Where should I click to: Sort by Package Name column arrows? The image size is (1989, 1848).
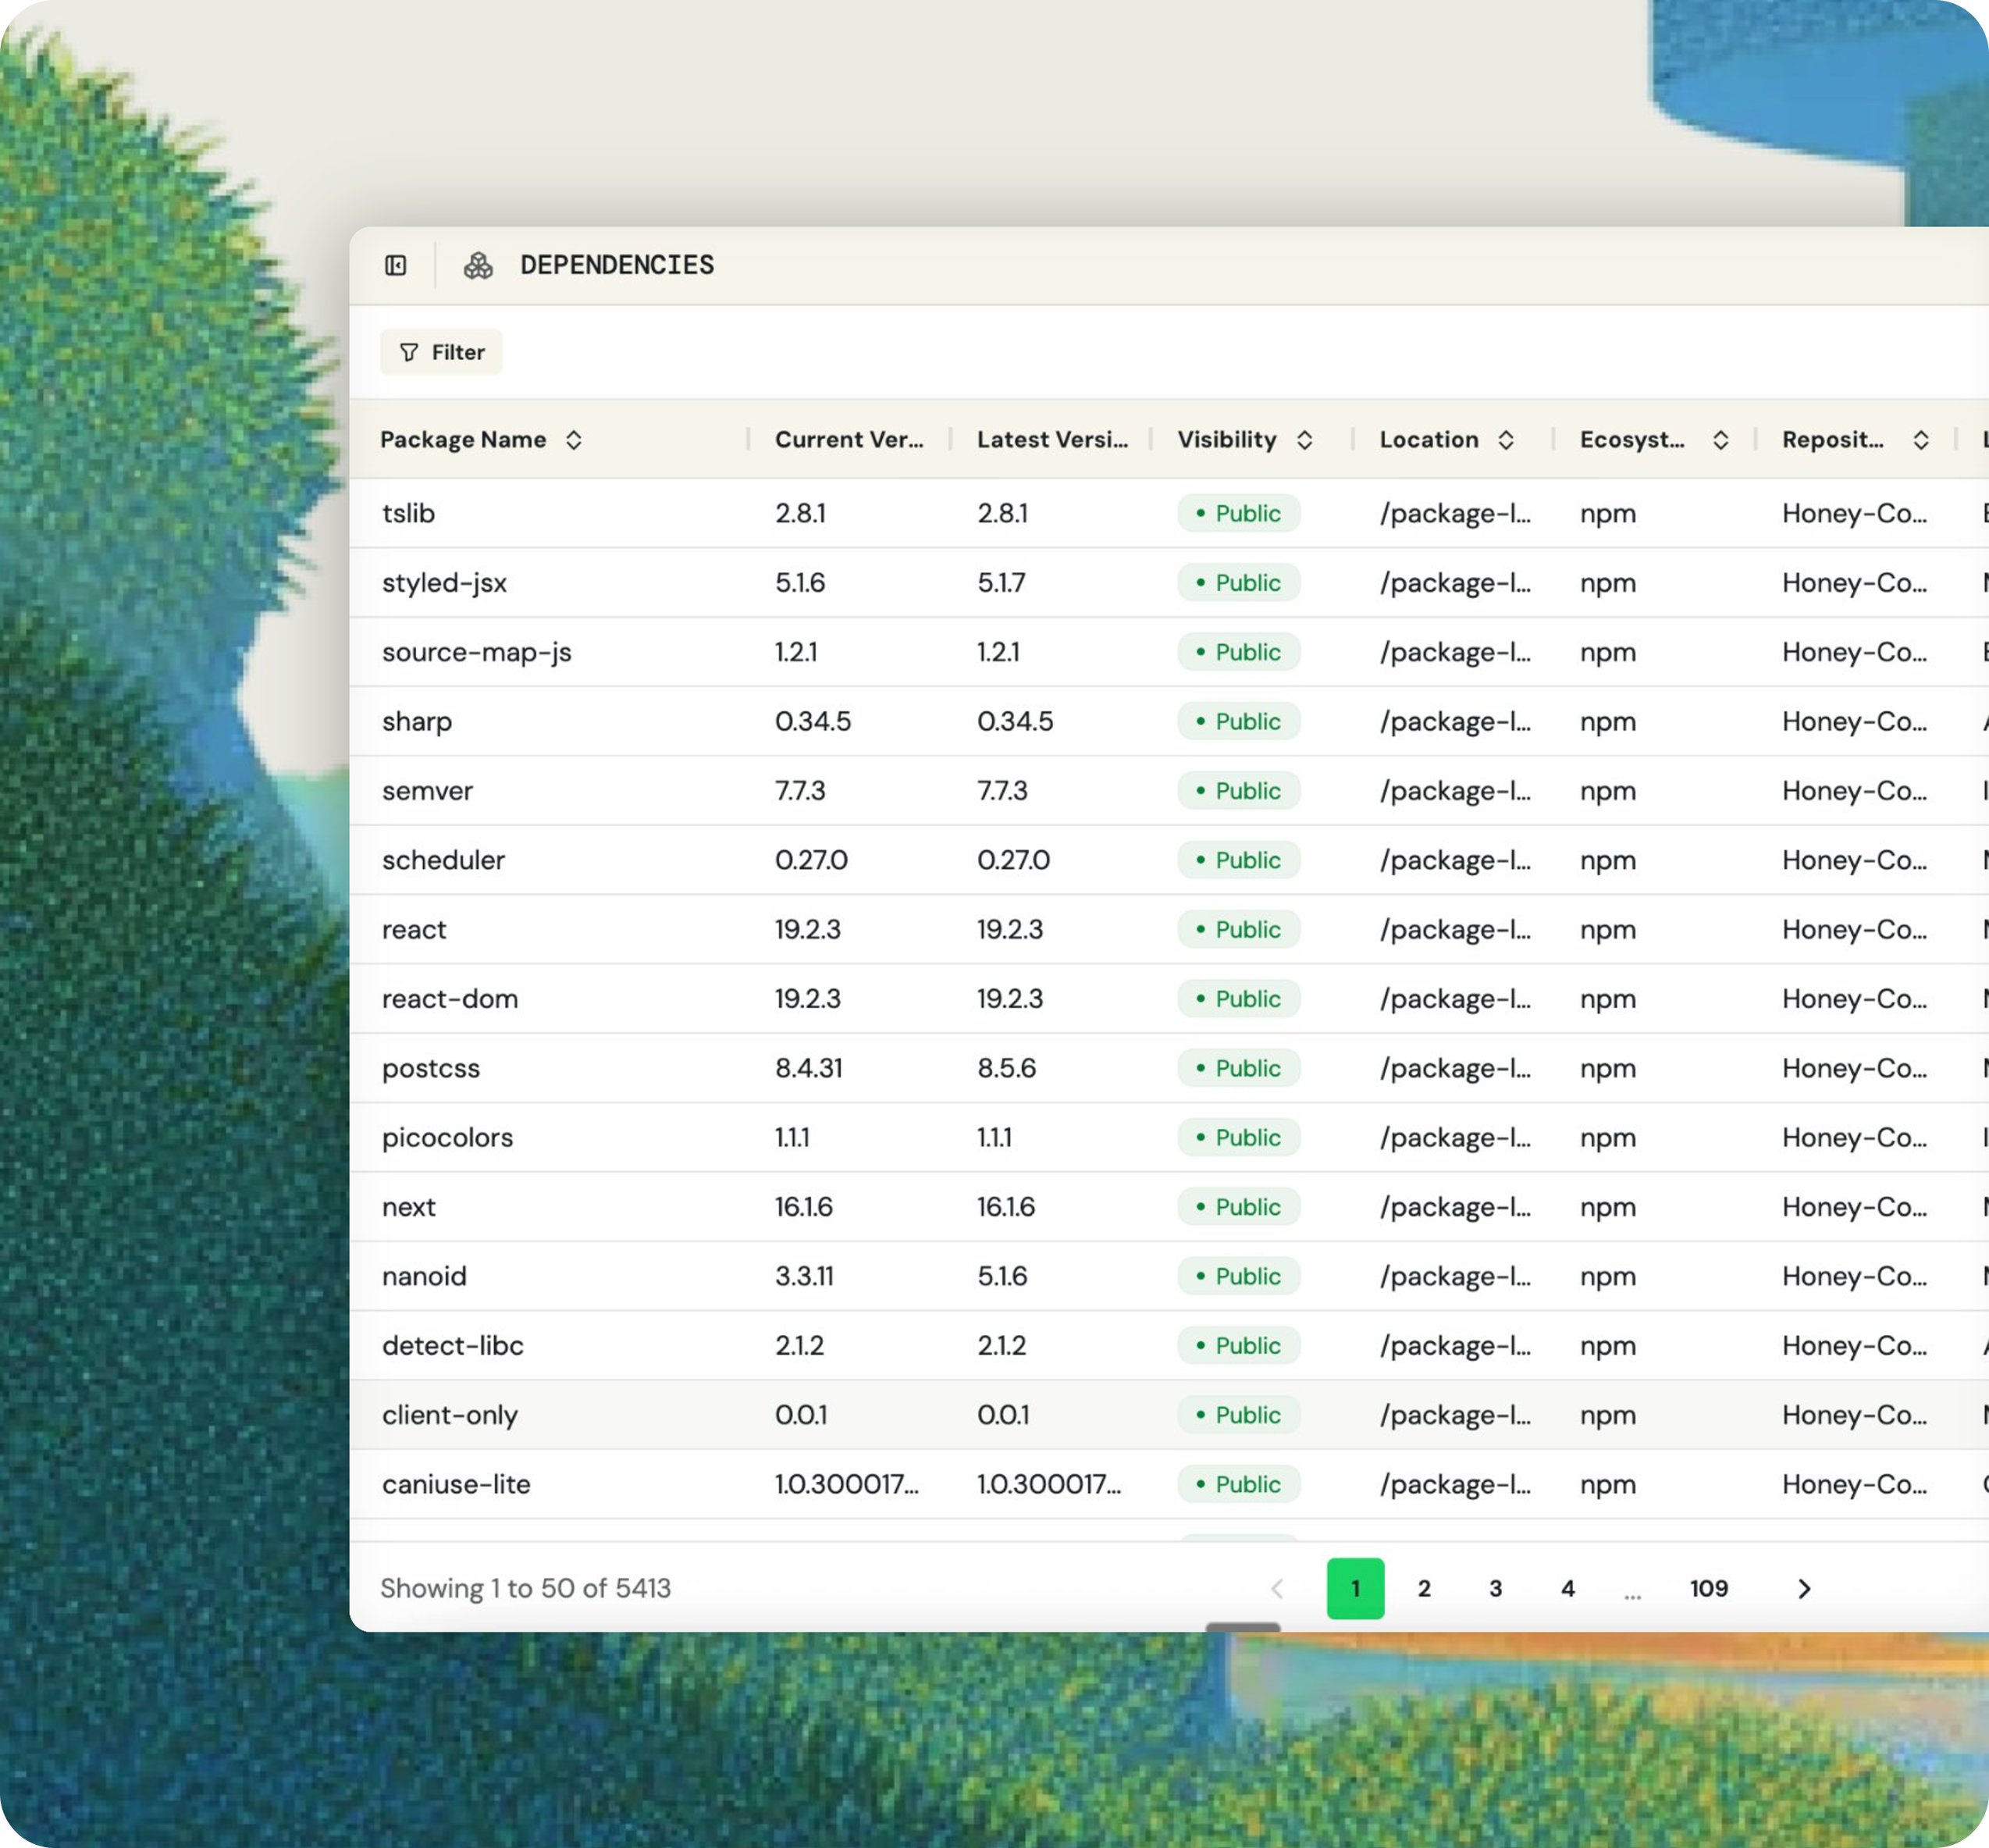pos(573,440)
